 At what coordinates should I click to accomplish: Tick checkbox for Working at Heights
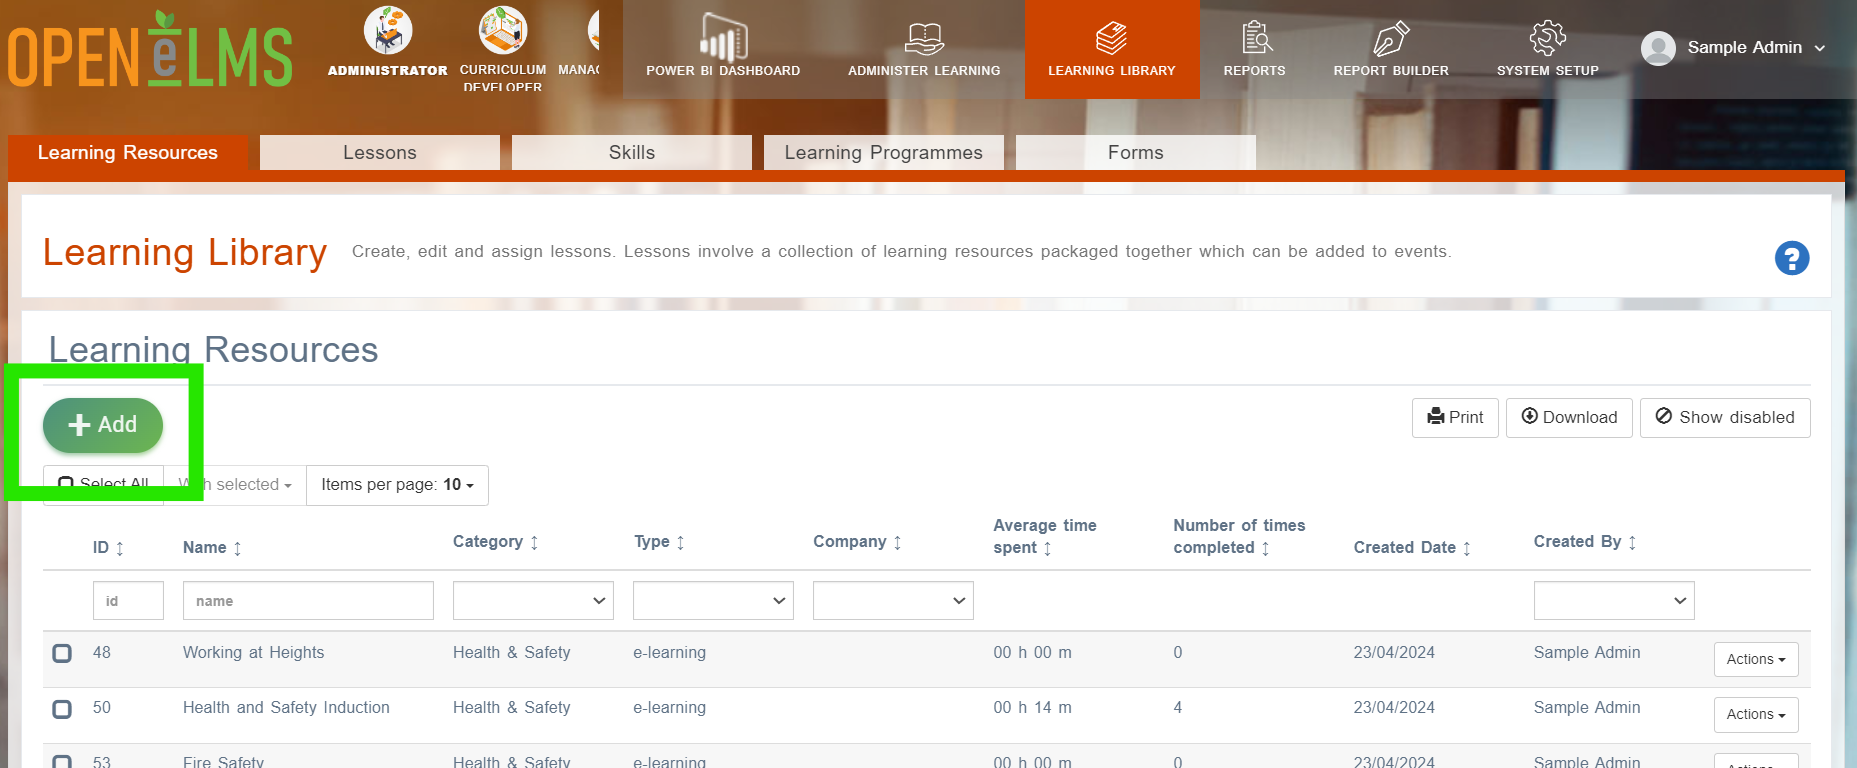62,653
